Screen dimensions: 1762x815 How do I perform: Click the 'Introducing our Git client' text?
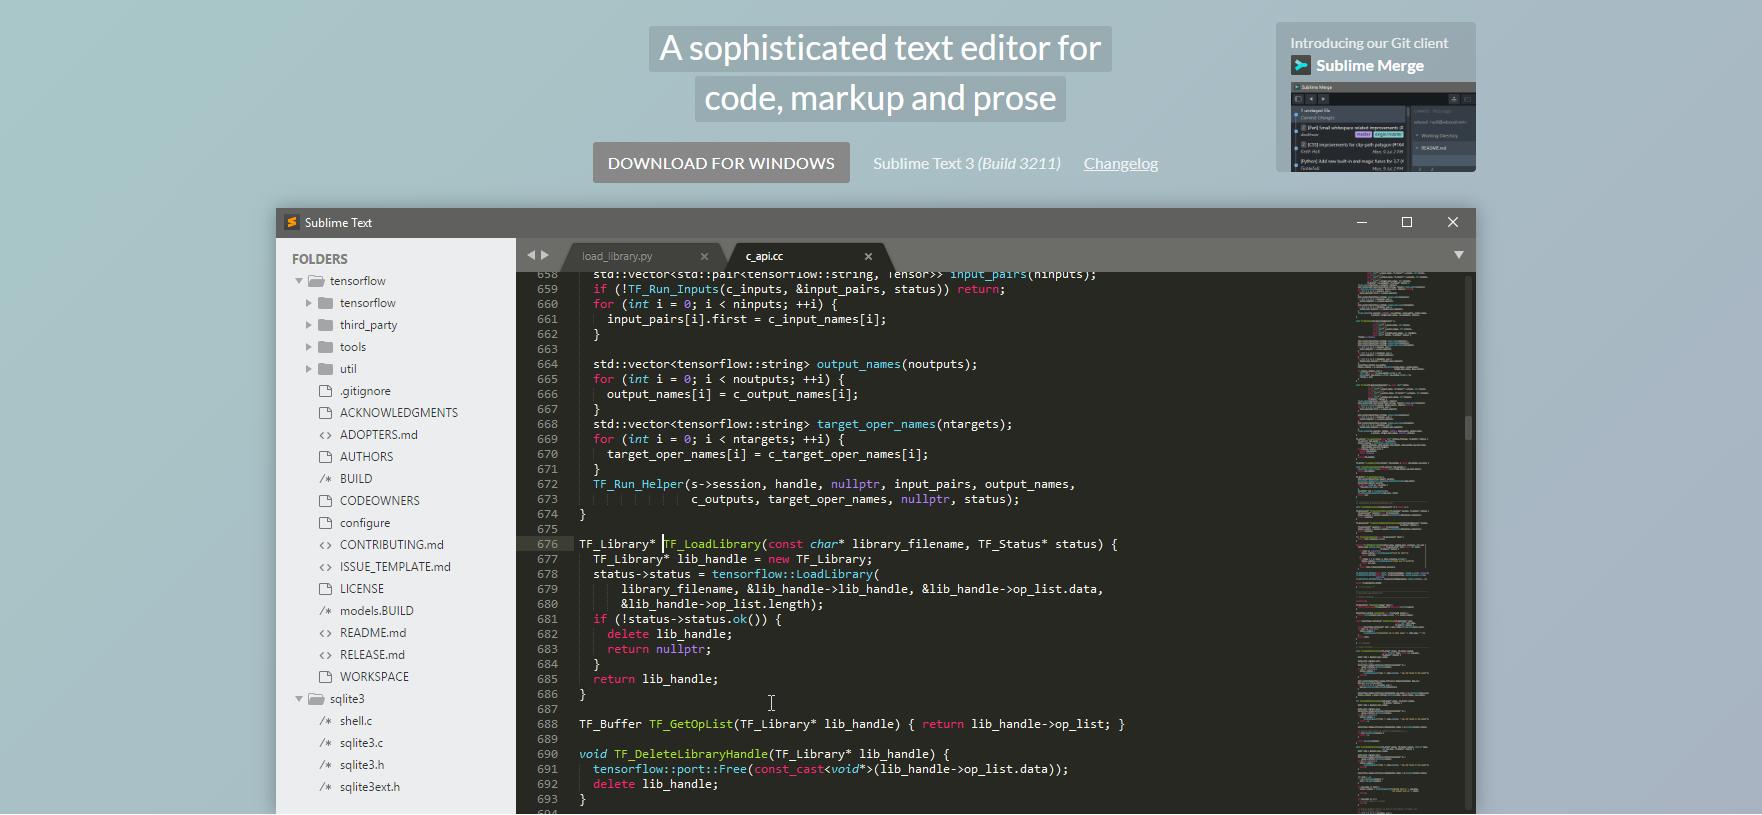[1369, 43]
